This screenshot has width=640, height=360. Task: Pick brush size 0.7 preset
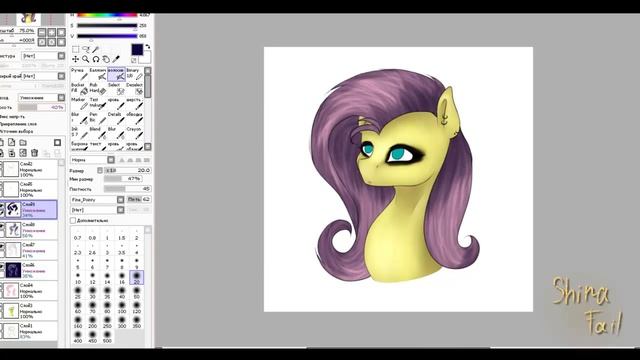coord(78,234)
